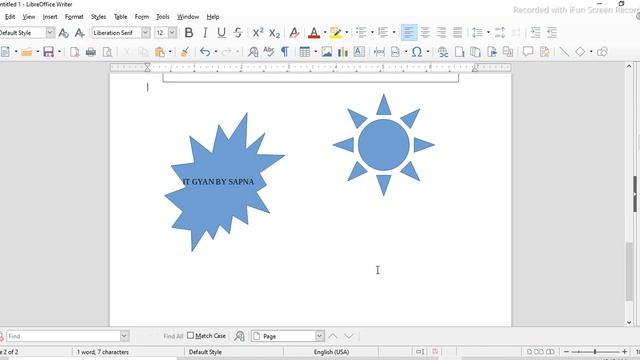Image resolution: width=640 pixels, height=360 pixels.
Task: Apply Superscript formatting
Action: tap(258, 33)
